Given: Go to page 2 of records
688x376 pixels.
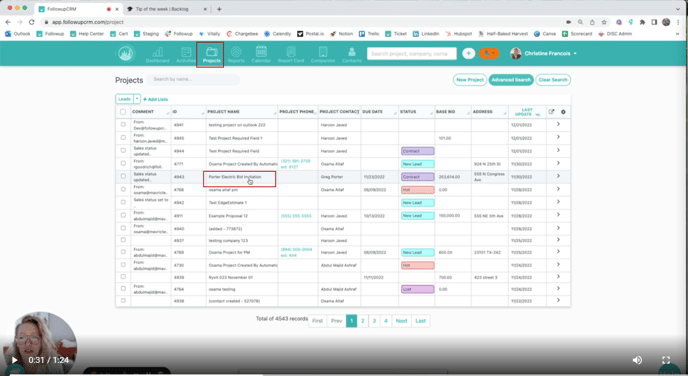Looking at the screenshot, I should [362, 321].
